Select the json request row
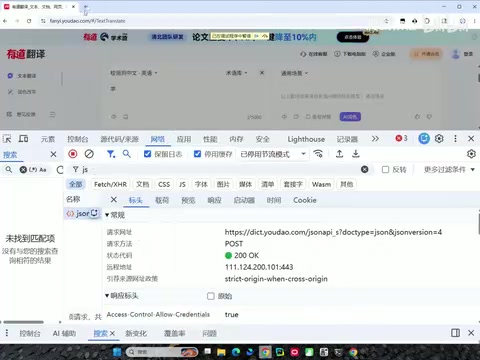 pos(83,213)
